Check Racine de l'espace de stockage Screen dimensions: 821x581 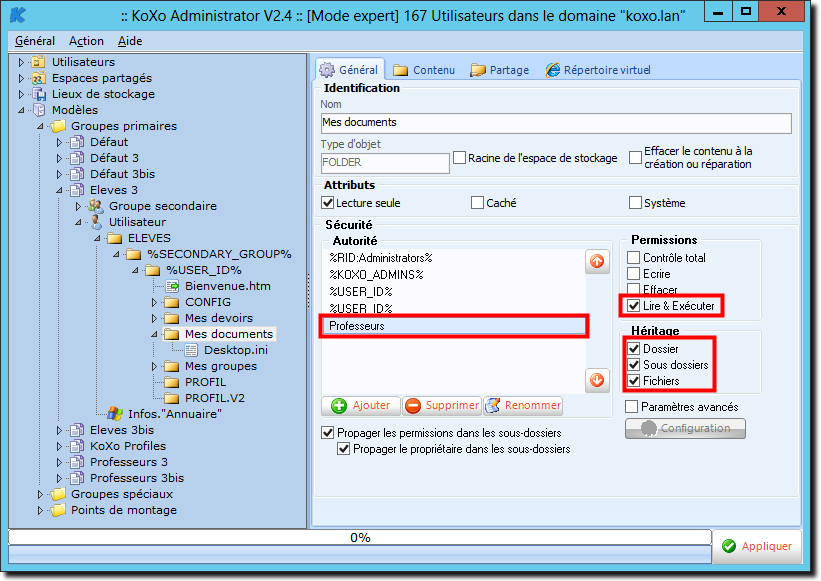point(459,158)
